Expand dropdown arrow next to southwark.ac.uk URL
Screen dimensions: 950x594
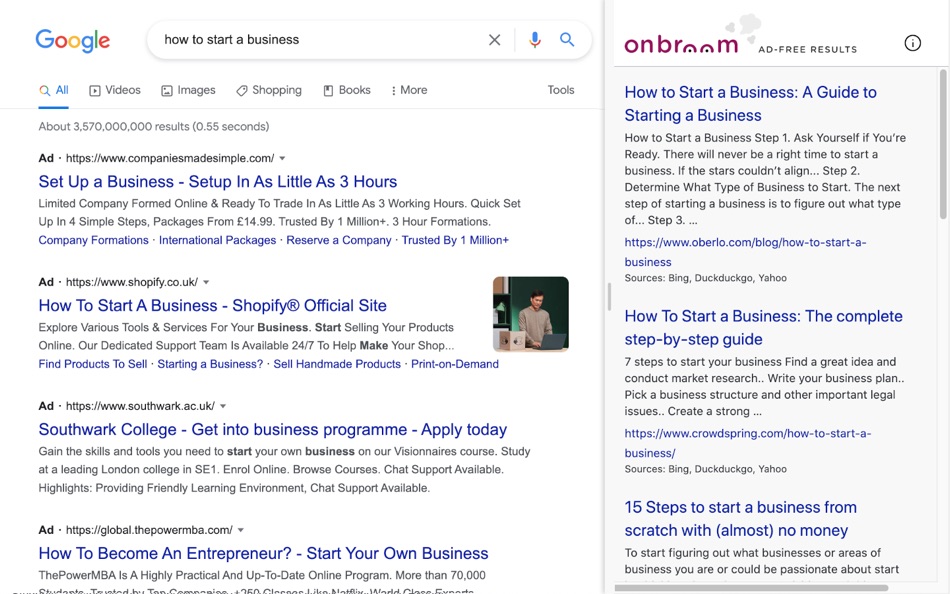coord(222,406)
